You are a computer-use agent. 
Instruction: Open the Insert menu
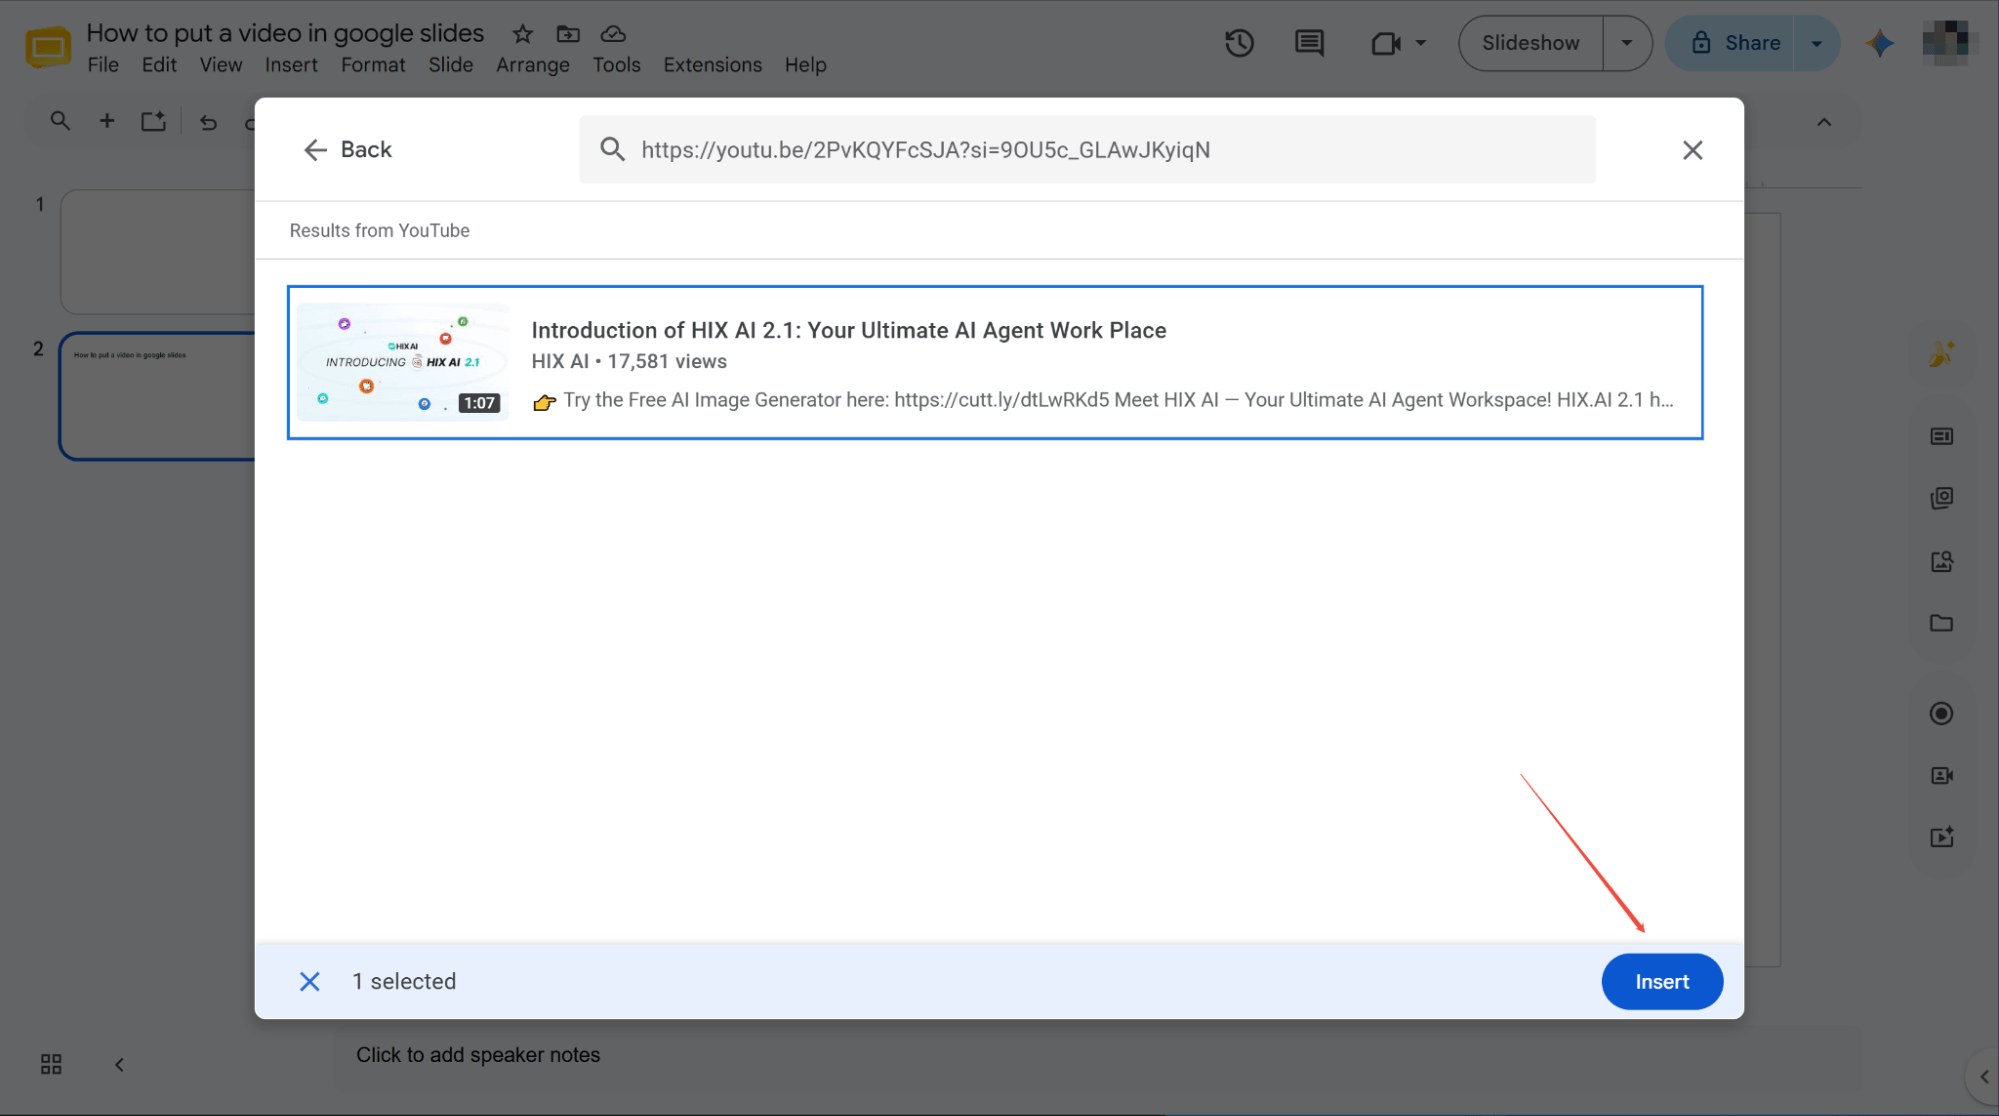(x=291, y=65)
